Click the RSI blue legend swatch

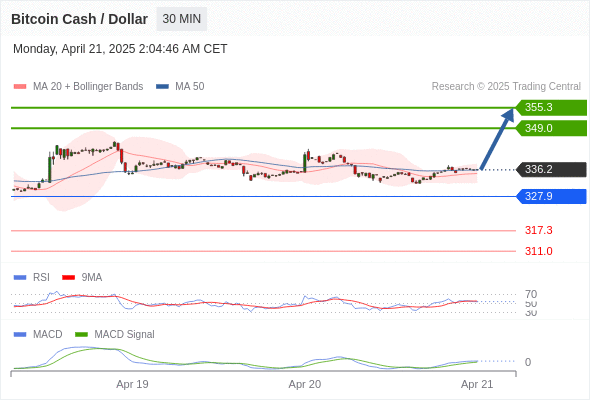(20, 278)
